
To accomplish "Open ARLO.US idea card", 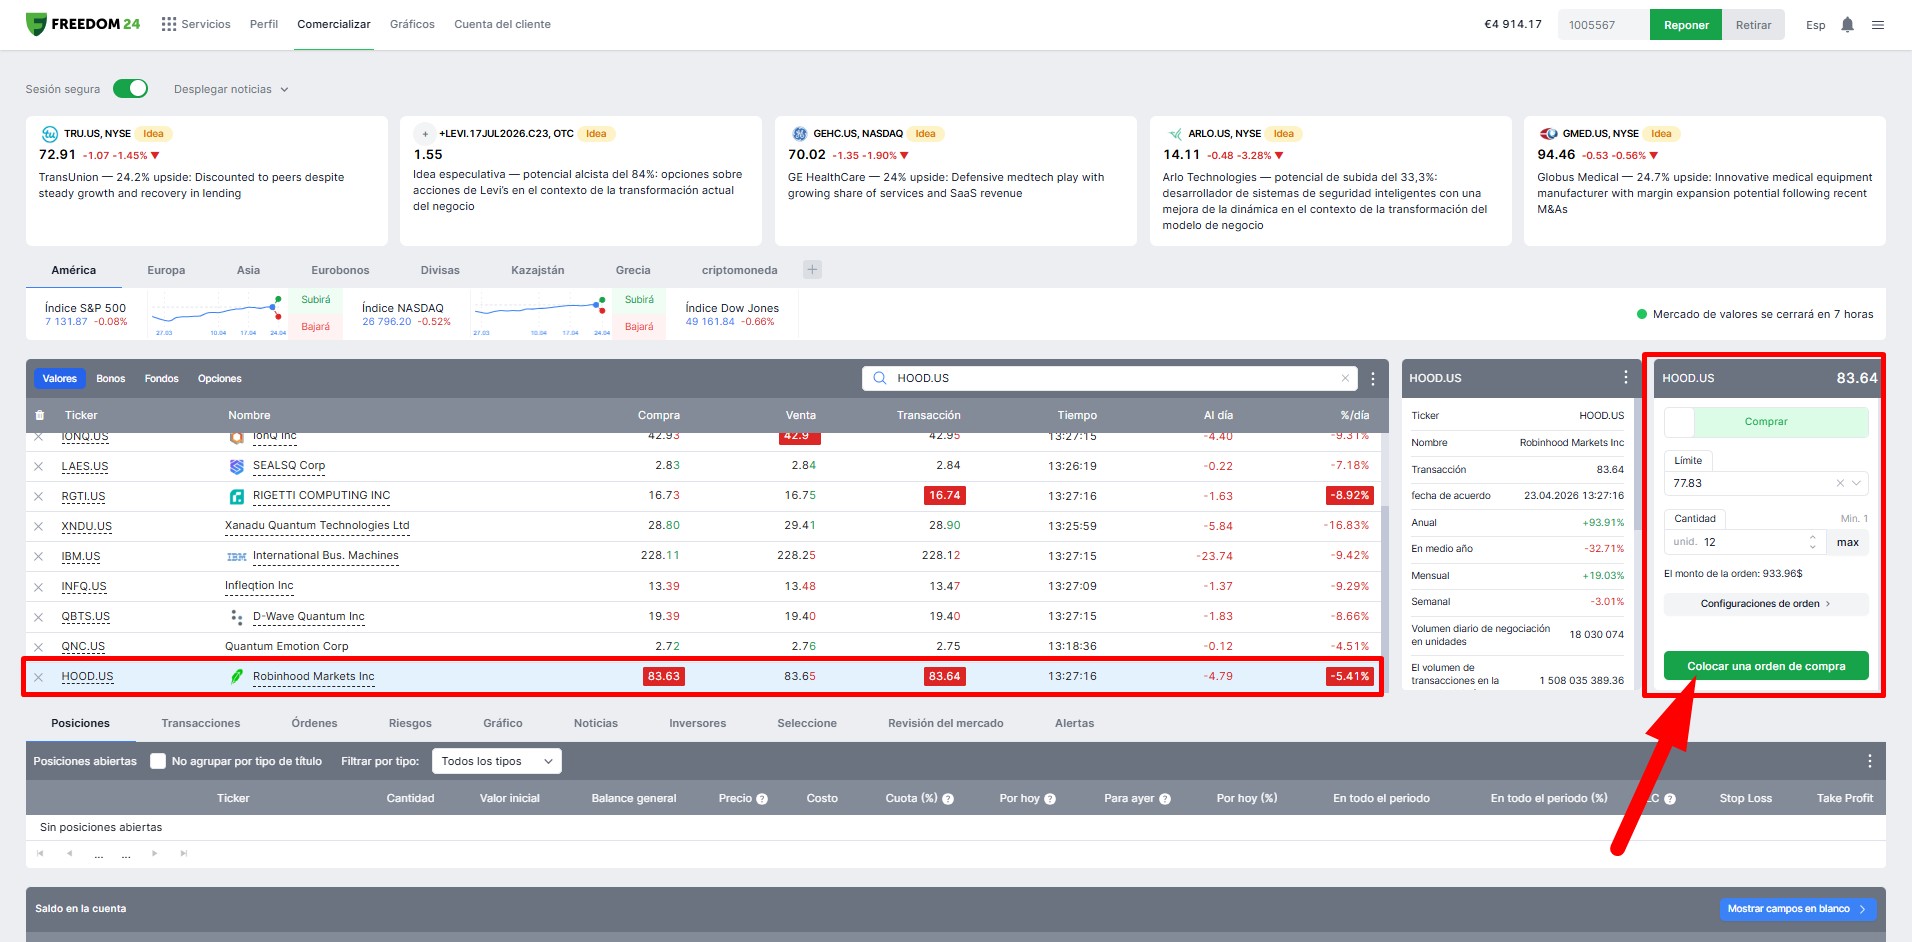I will pos(1330,180).
